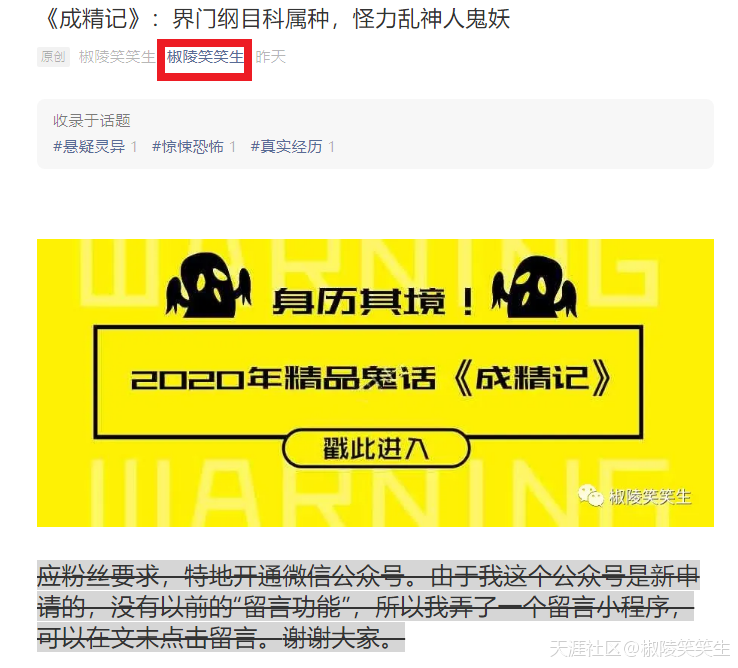Click the right ghost icon in banner
Viewport: 738px width, 668px height.
[534, 287]
